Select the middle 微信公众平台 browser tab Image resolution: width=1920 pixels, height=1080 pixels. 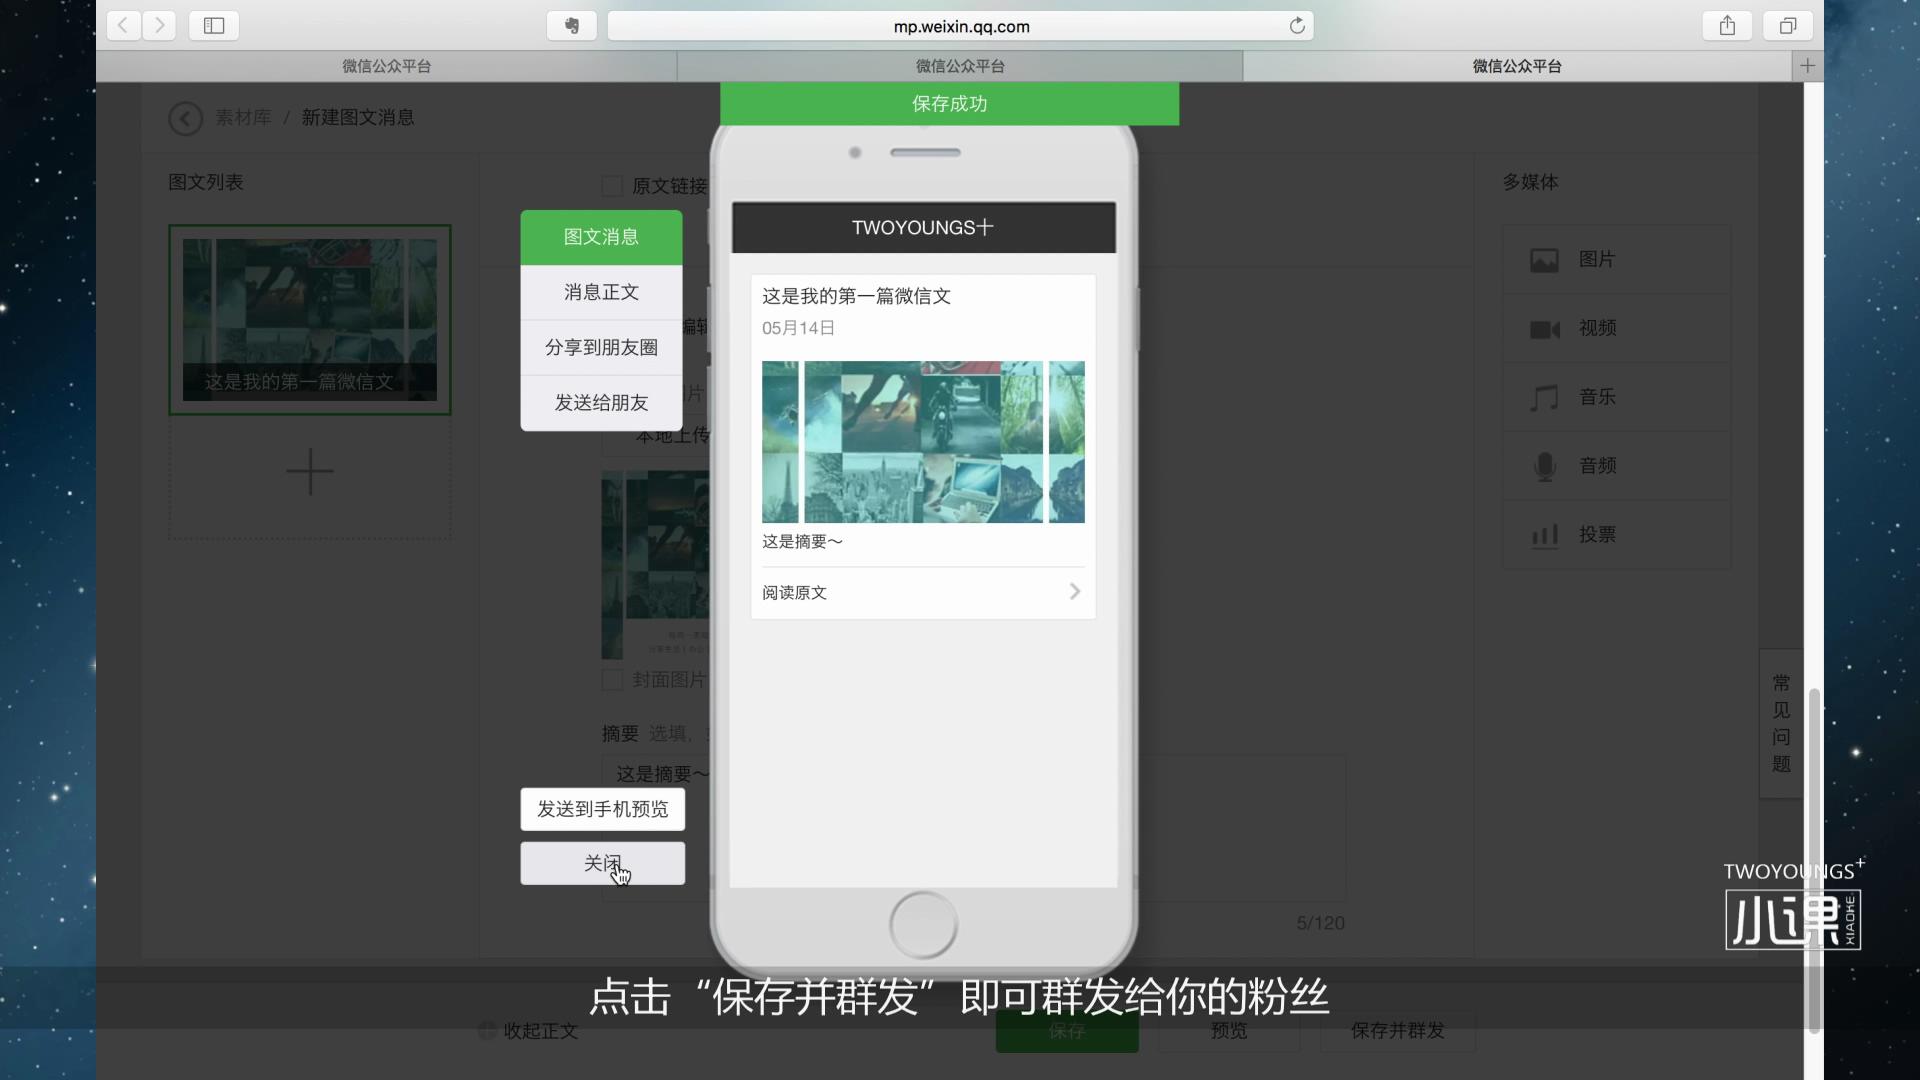click(x=958, y=65)
